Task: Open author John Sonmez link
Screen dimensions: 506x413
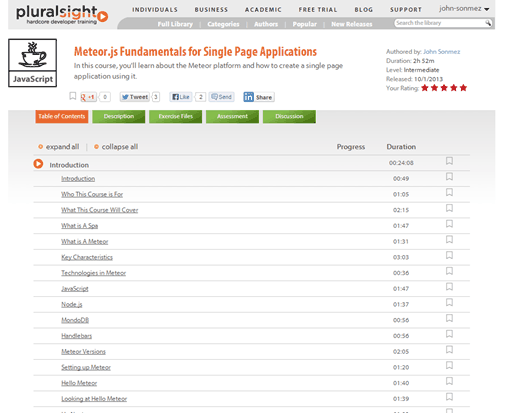Action: pyautogui.click(x=441, y=52)
